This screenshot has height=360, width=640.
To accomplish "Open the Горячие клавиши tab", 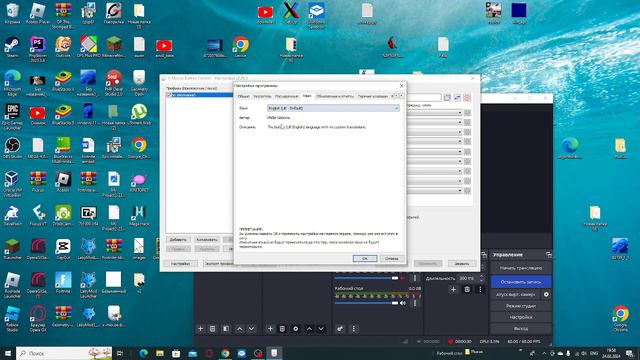I will click(x=372, y=96).
